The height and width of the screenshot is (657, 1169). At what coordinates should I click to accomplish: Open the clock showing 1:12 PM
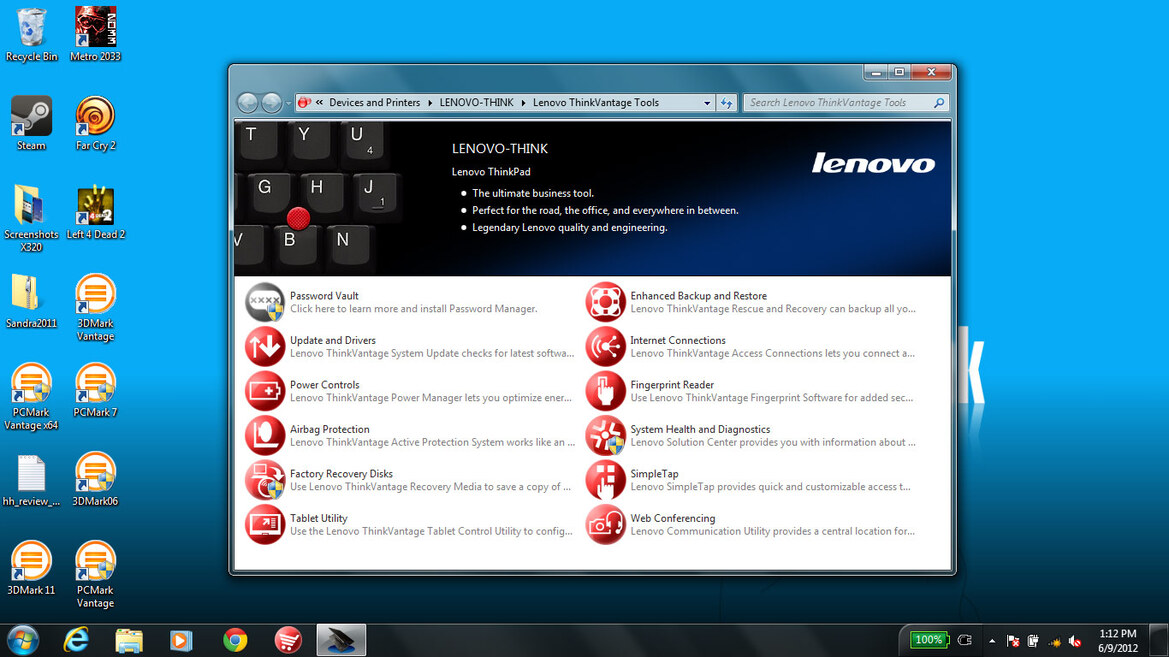pos(1118,641)
